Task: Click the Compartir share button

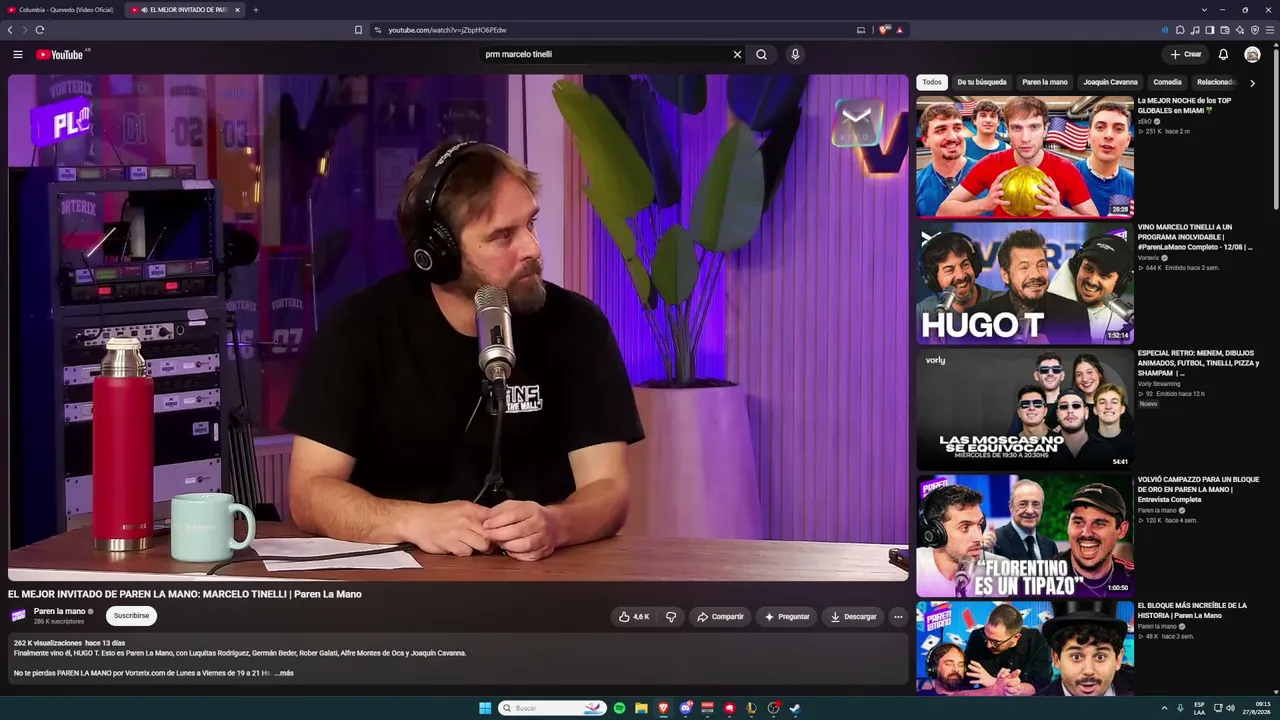Action: [x=720, y=617]
